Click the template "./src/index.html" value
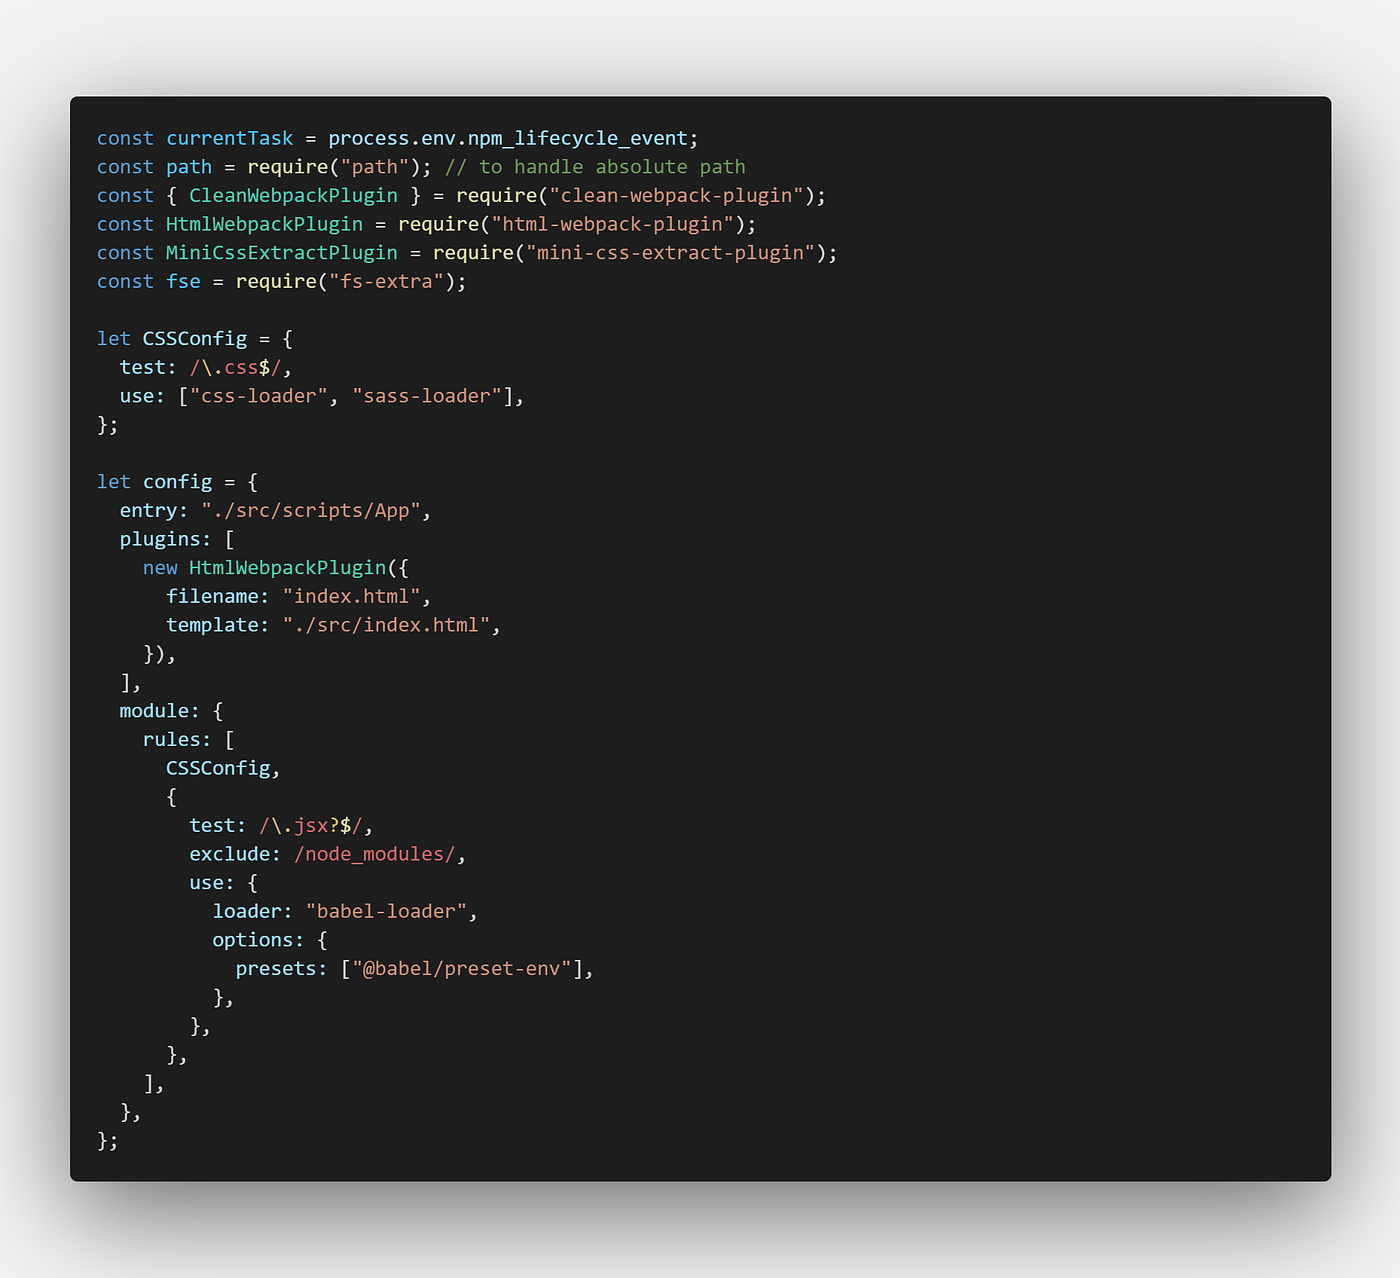This screenshot has height=1278, width=1400. tap(386, 625)
